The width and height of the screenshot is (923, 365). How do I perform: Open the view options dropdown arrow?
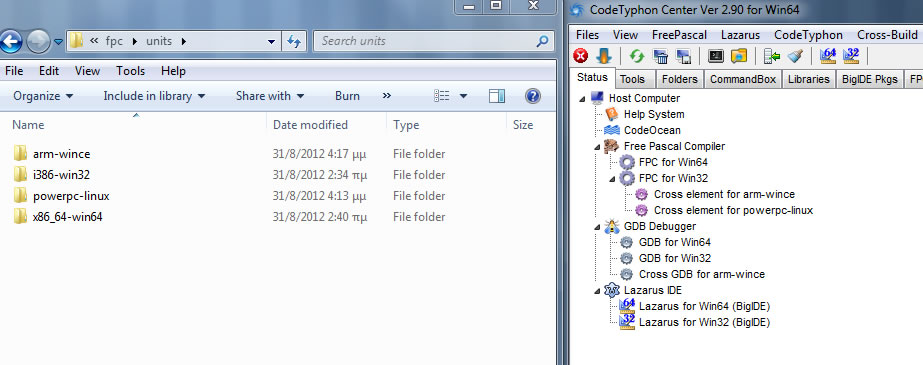[x=463, y=96]
